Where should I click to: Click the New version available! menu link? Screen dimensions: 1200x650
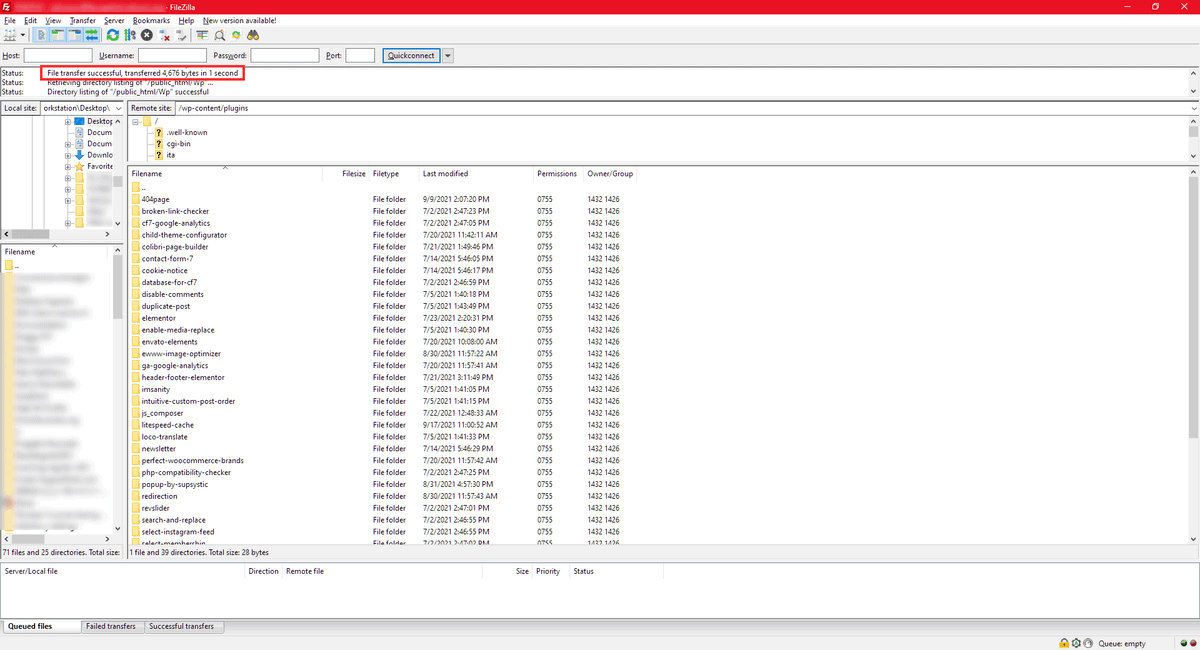click(x=239, y=20)
